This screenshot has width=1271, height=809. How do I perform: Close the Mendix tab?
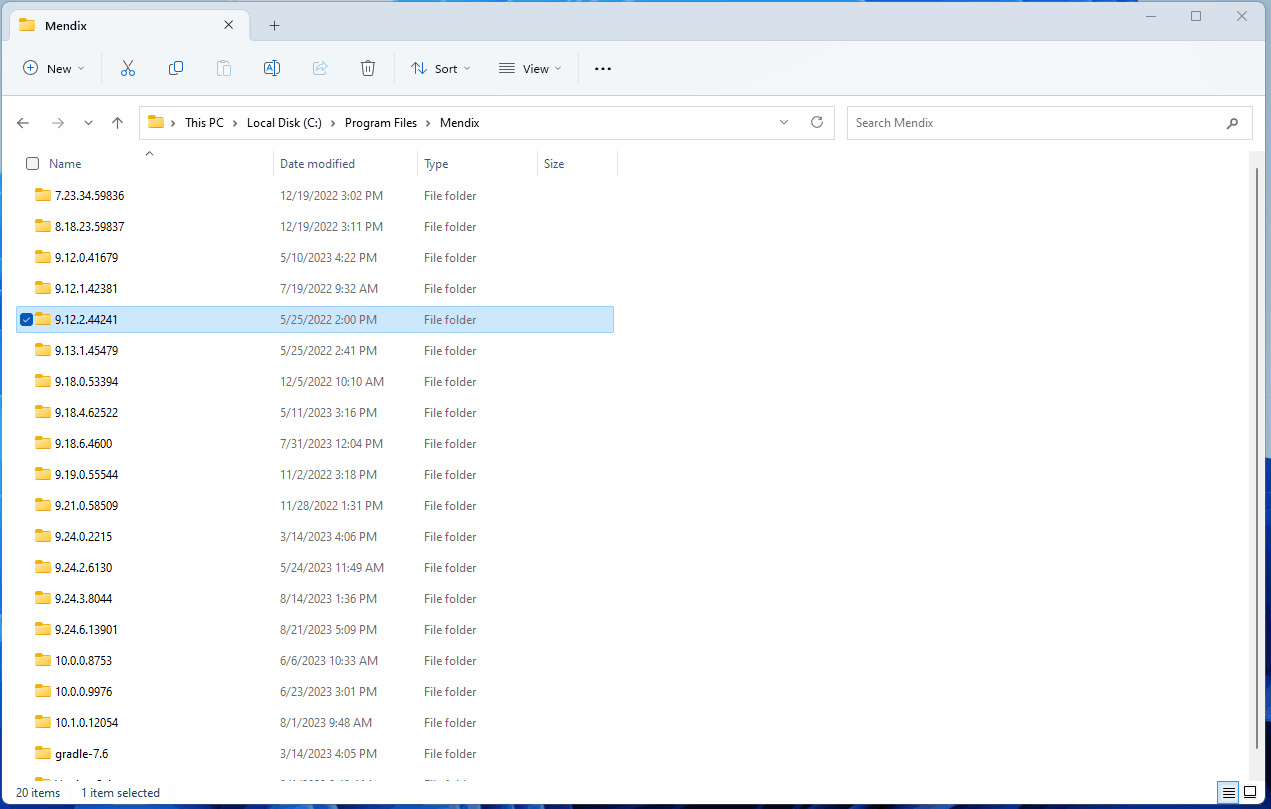pos(229,25)
